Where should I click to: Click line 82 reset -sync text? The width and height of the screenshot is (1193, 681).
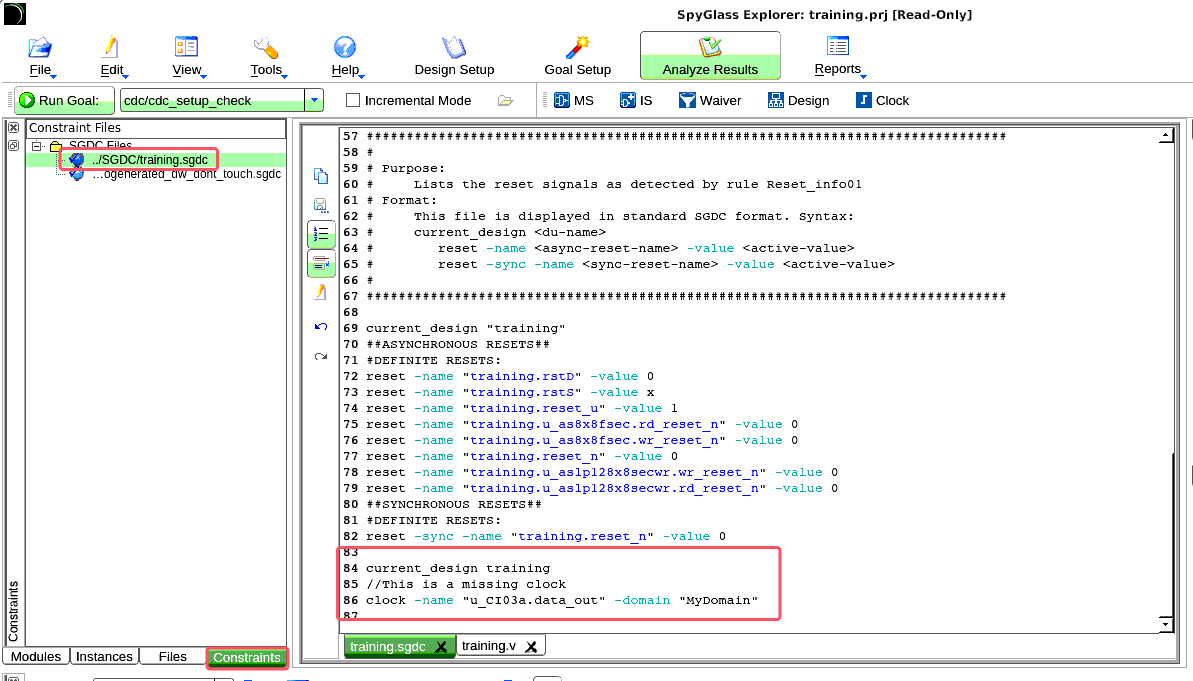tap(546, 536)
